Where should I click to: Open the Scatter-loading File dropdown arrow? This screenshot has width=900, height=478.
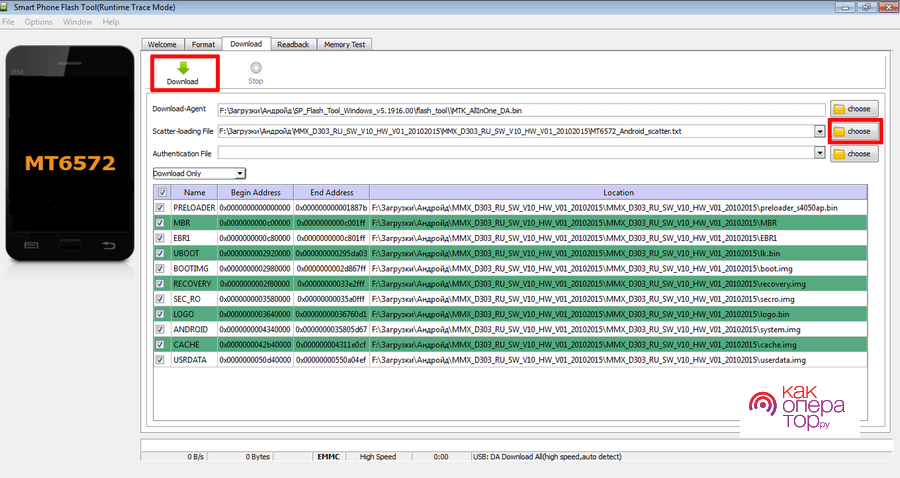pyautogui.click(x=819, y=131)
